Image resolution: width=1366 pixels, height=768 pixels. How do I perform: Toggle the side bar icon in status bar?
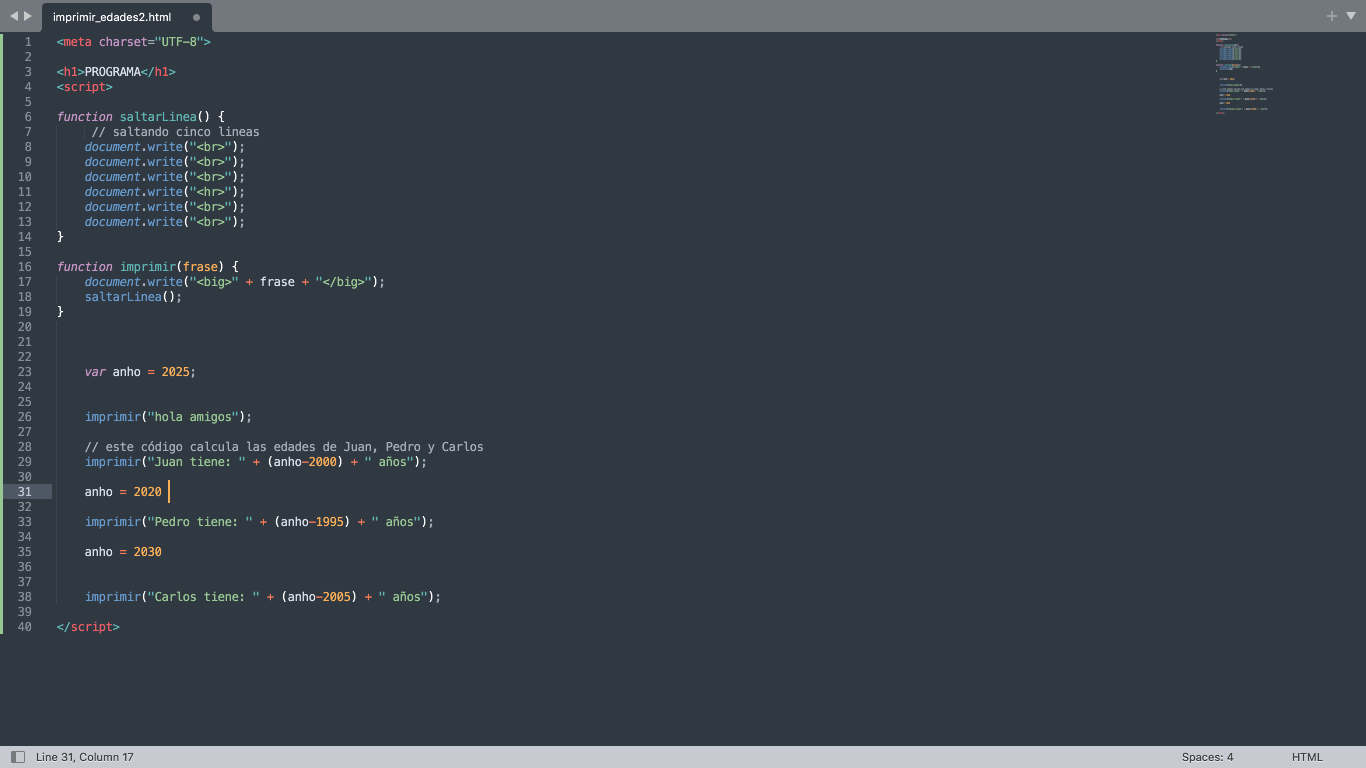tap(18, 757)
